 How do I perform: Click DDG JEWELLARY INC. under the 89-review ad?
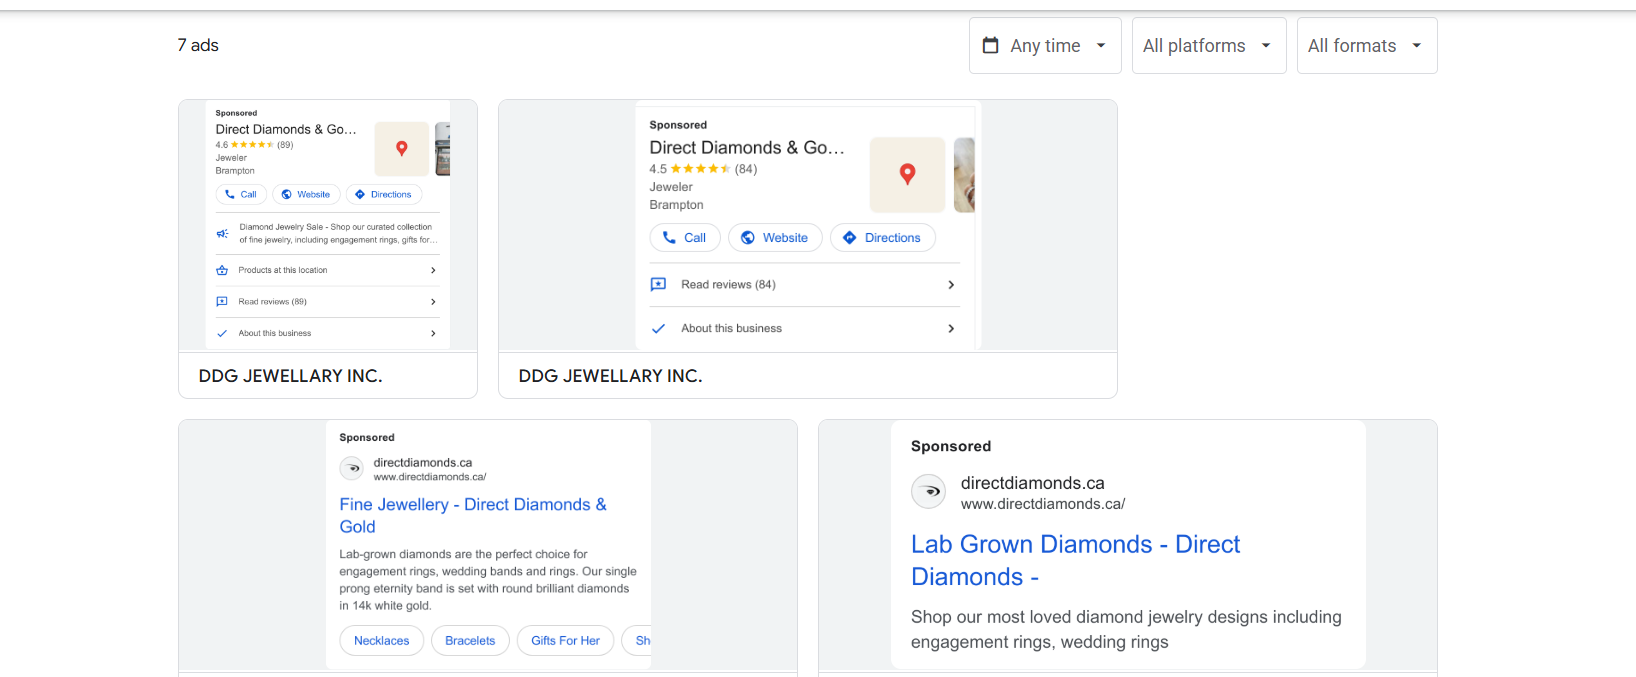coord(290,376)
